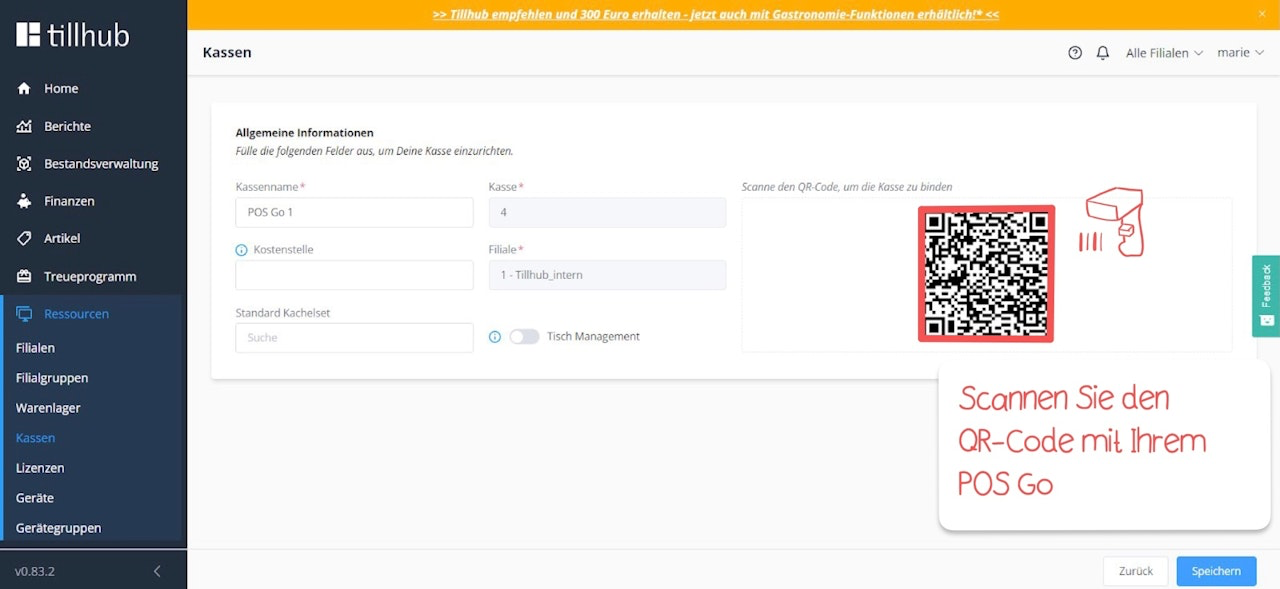Viewport: 1280px width, 589px height.
Task: Click the Kasse number field
Action: pos(607,212)
